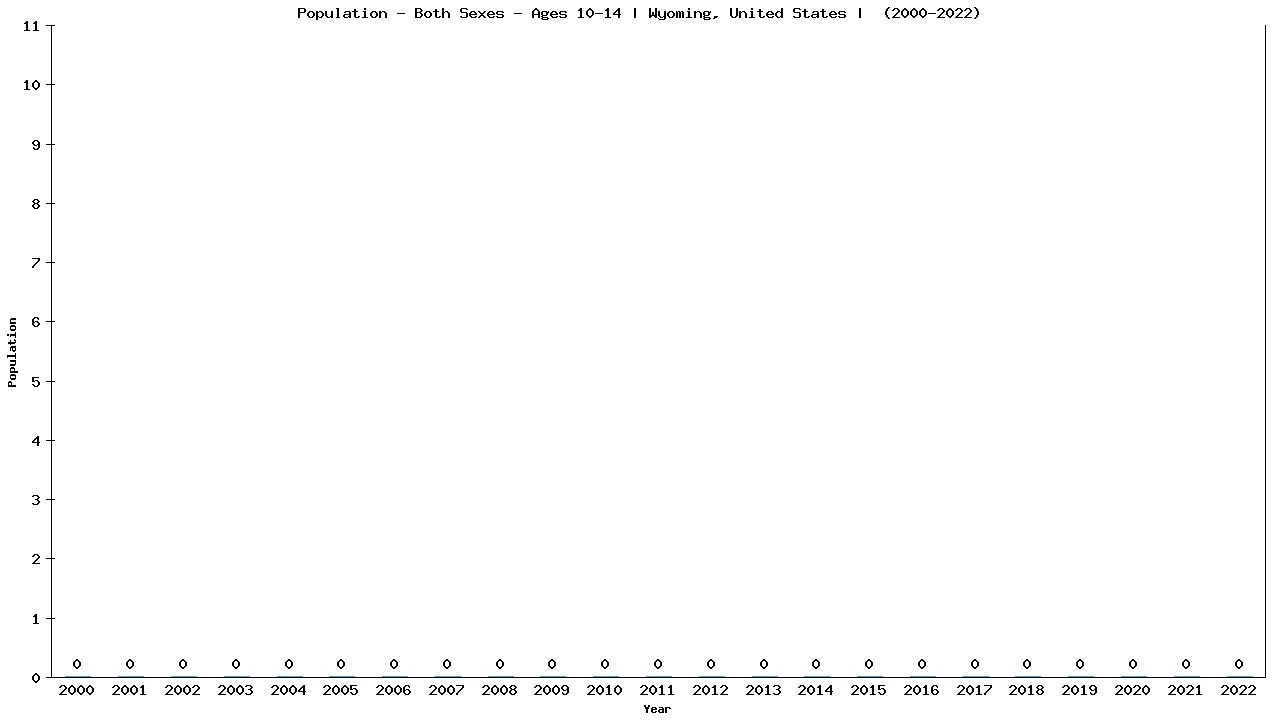Select the 2015 year label on x-axis
Viewport: 1280px width, 720px height.
(869, 690)
